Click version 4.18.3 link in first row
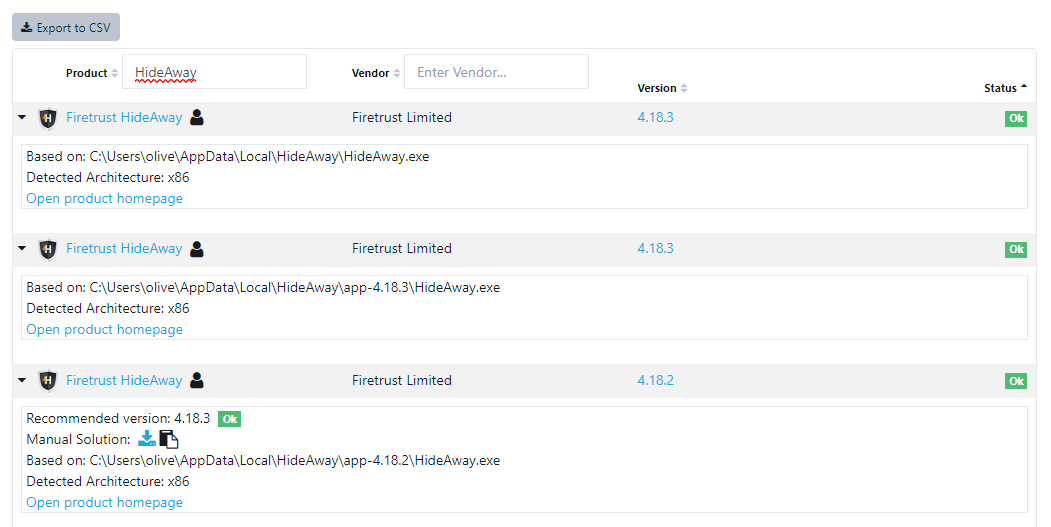The image size is (1051, 527). click(x=656, y=117)
